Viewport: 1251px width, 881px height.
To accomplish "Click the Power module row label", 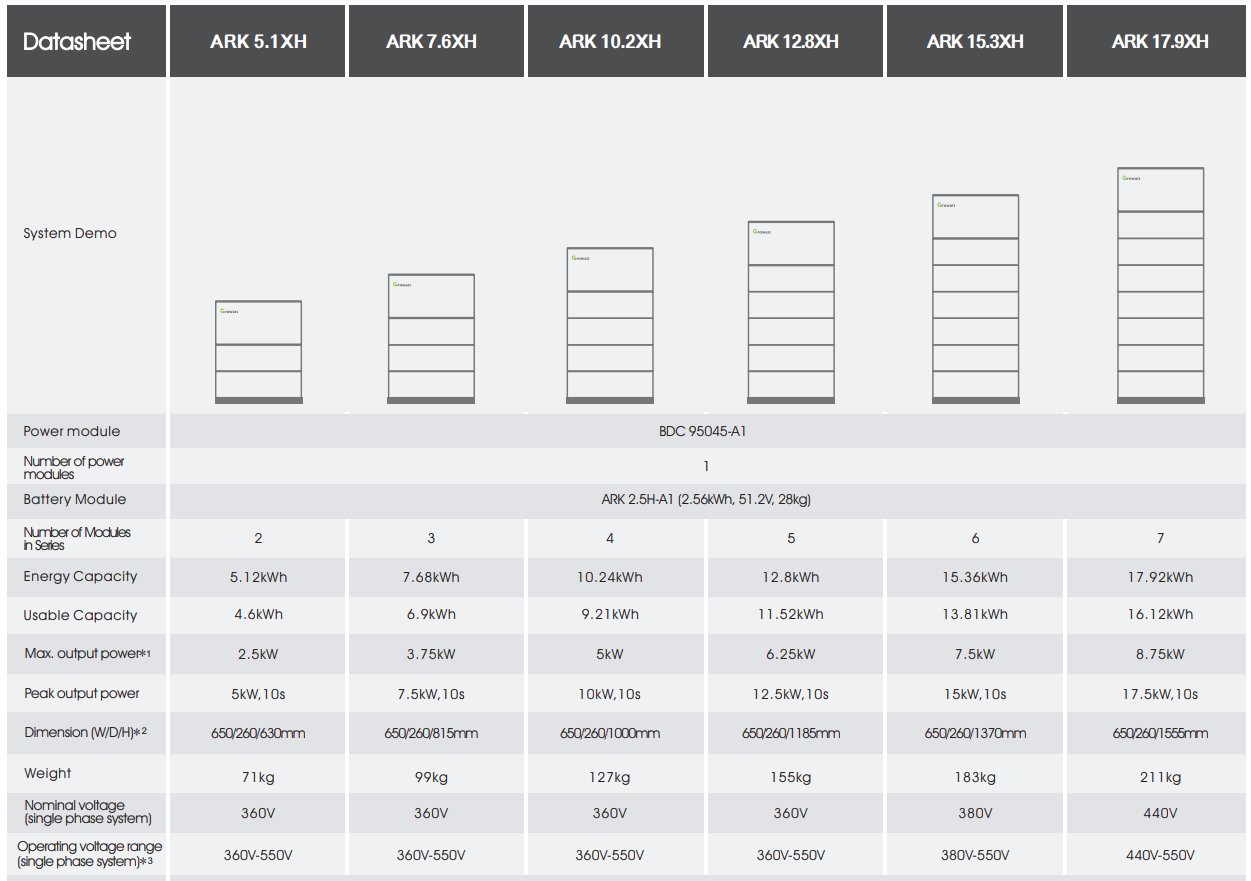I will (x=72, y=431).
